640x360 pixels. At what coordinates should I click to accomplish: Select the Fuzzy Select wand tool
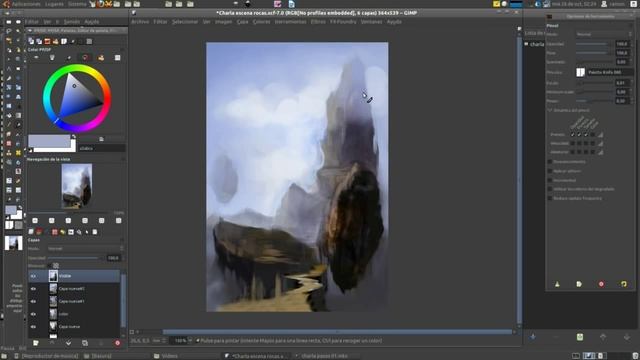18,31
